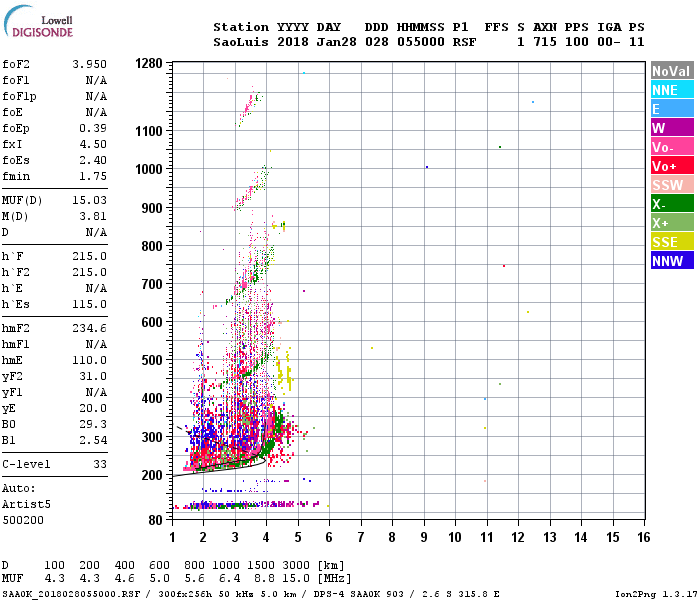Click the fxI value 4.50
The width and height of the screenshot is (700, 600).
click(x=93, y=144)
